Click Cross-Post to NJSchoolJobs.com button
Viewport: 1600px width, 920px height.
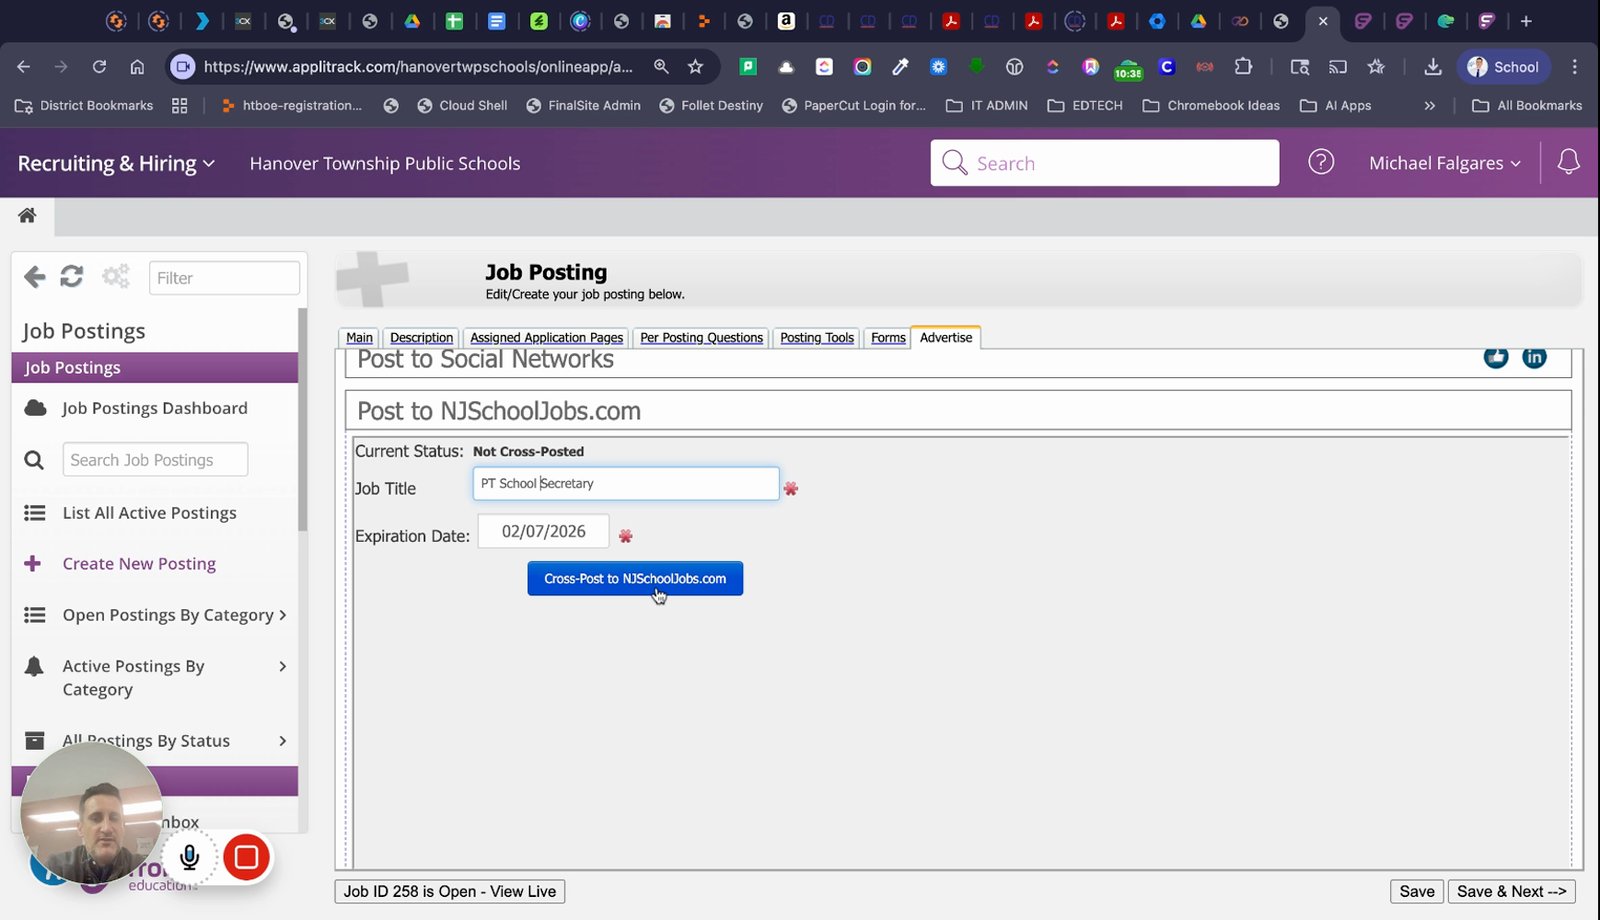tap(635, 578)
